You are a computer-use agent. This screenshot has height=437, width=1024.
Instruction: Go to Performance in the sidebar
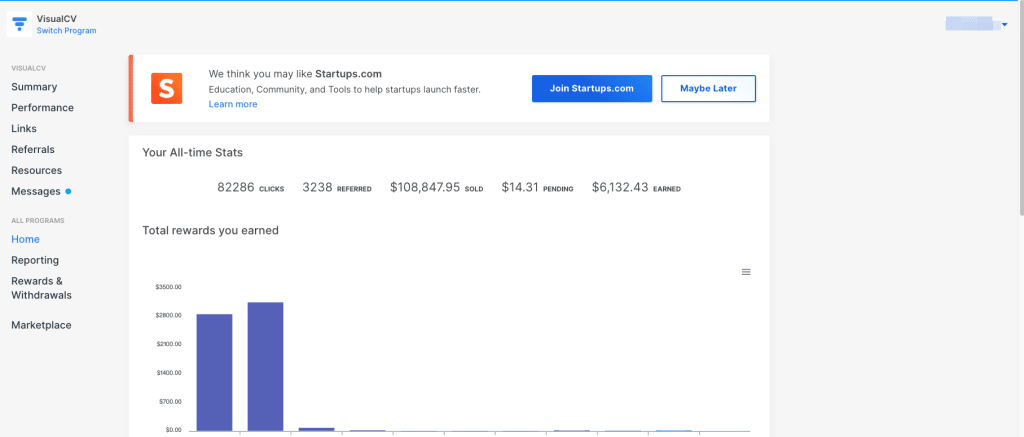pos(42,108)
